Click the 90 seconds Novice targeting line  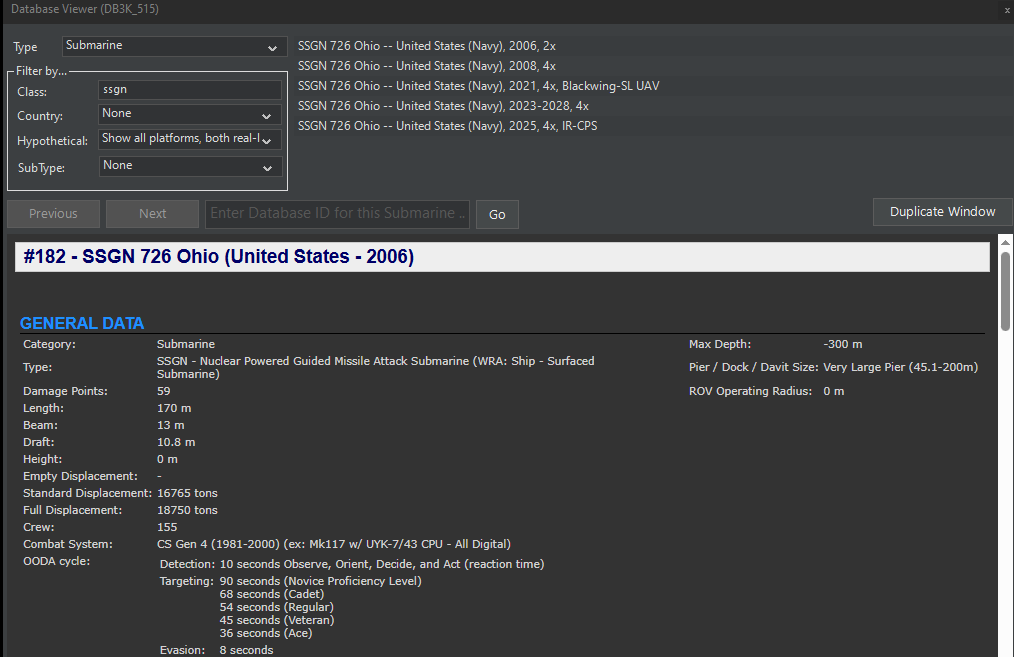click(x=320, y=581)
